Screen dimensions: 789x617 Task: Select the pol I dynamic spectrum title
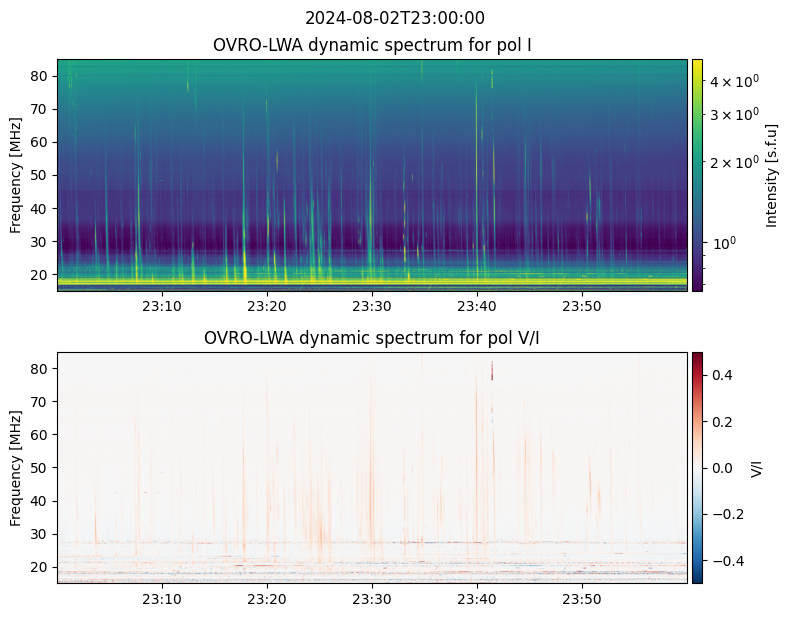click(372, 46)
